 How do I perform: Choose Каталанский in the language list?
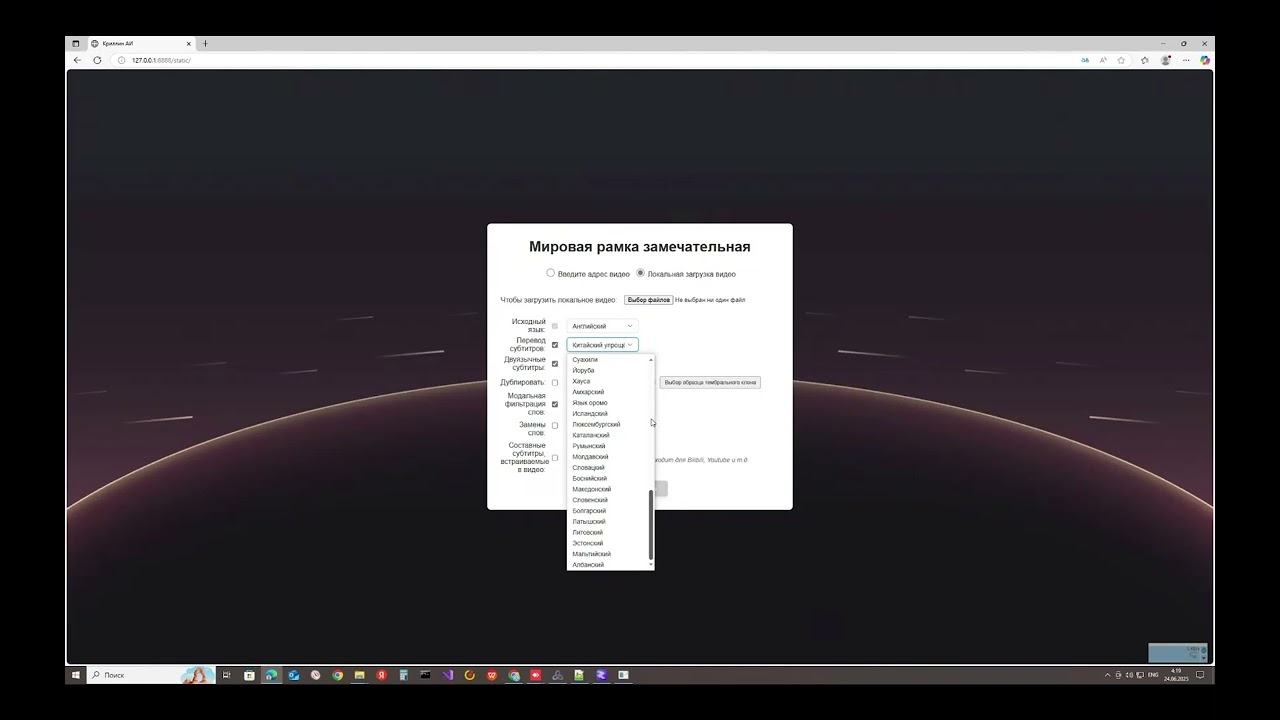pyautogui.click(x=608, y=435)
